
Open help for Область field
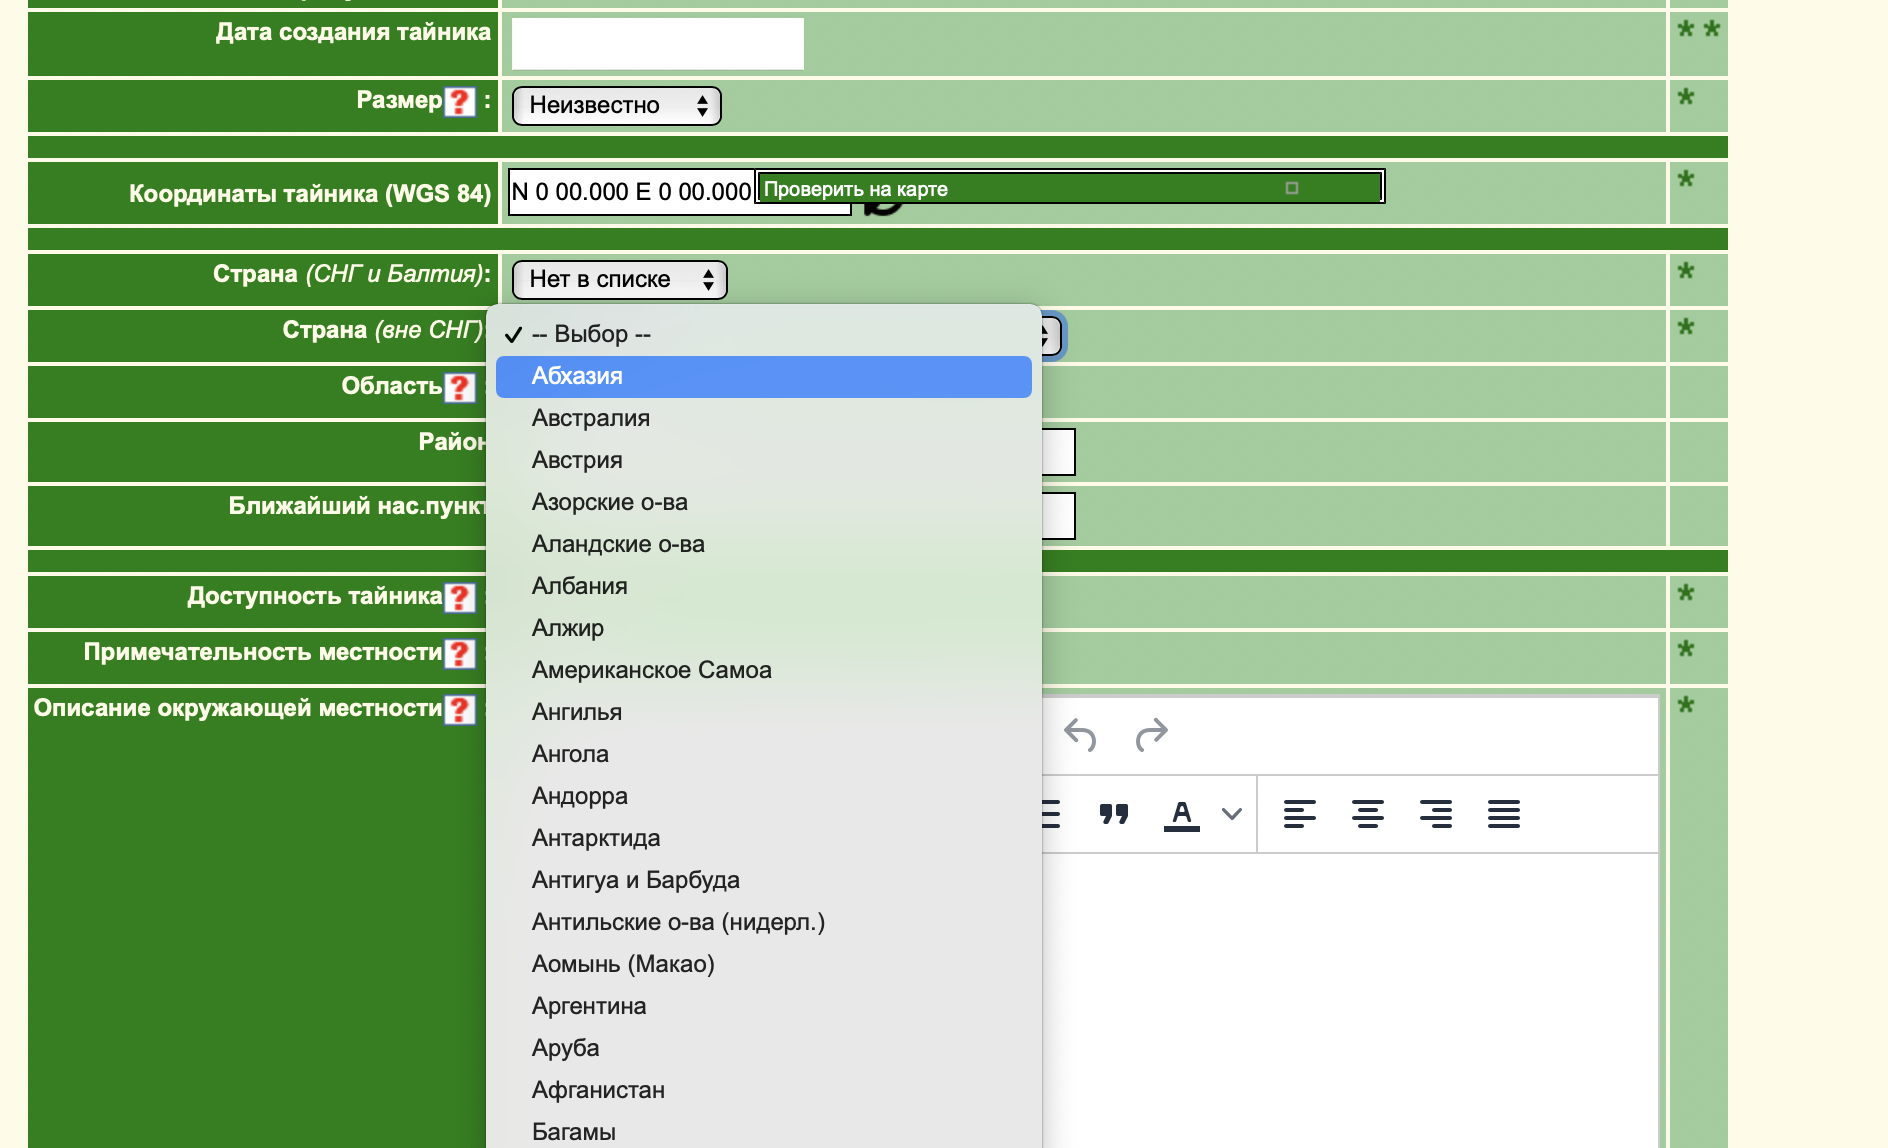[459, 387]
